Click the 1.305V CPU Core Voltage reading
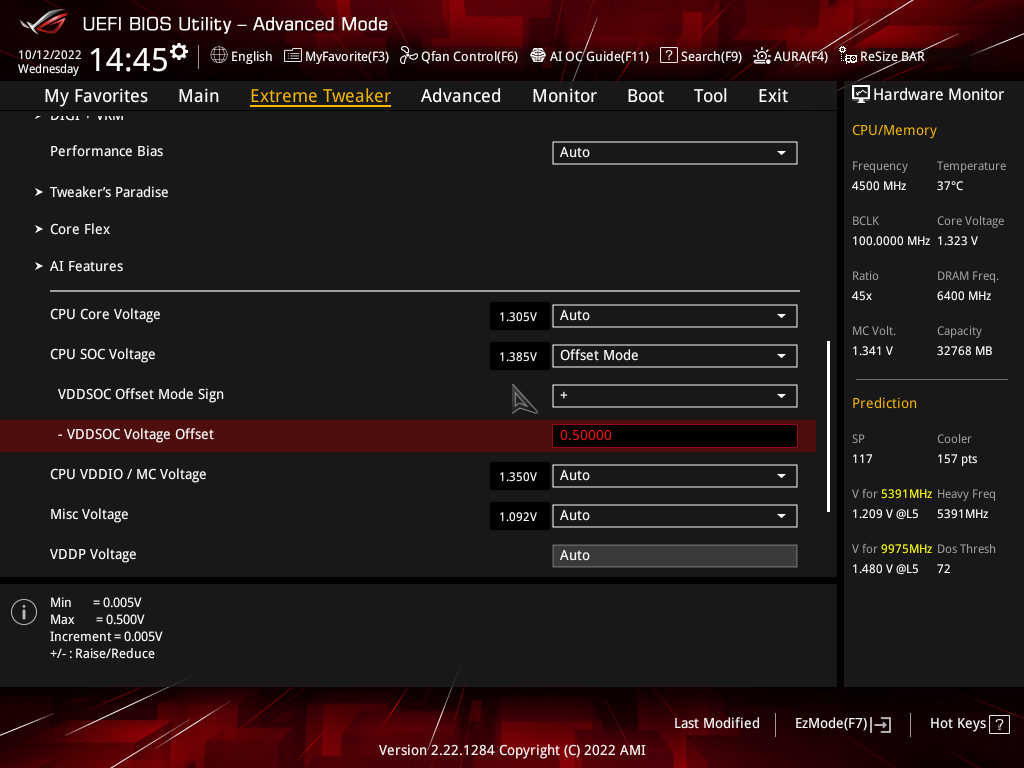This screenshot has height=768, width=1024. click(518, 317)
